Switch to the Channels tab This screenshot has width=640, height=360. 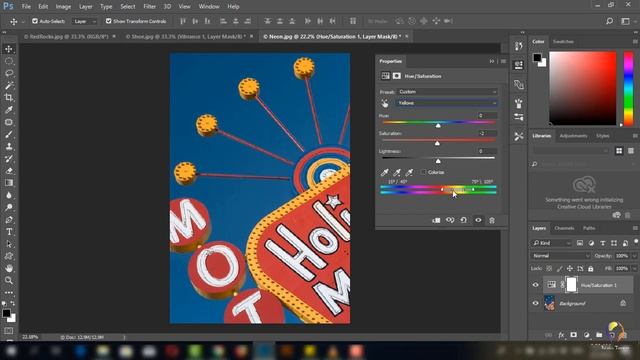pyautogui.click(x=564, y=228)
